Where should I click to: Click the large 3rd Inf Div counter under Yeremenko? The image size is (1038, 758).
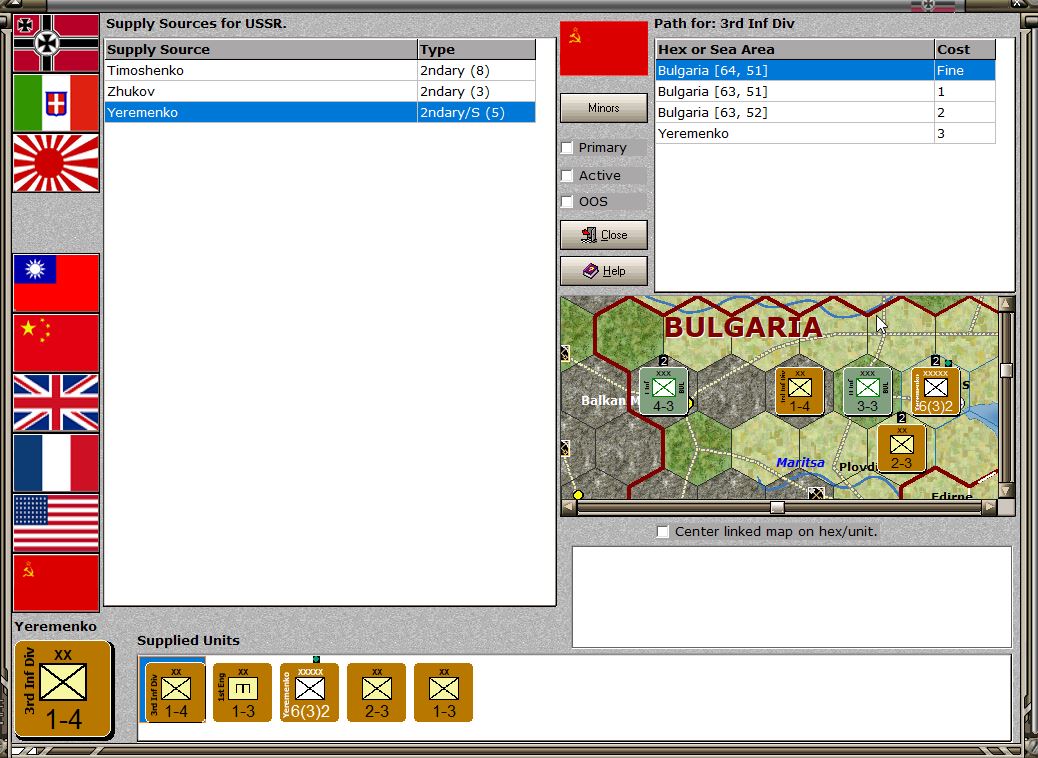(63, 689)
